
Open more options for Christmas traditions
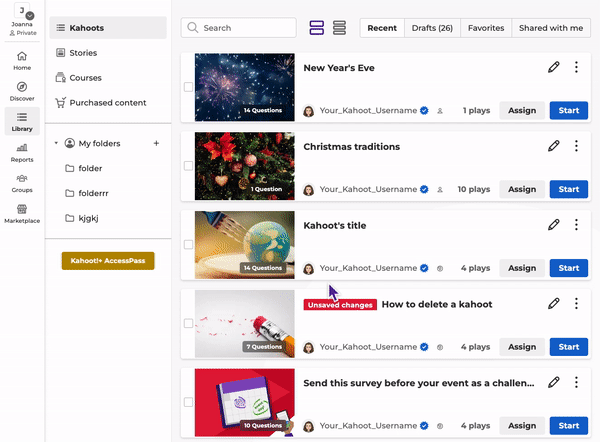[x=576, y=146]
